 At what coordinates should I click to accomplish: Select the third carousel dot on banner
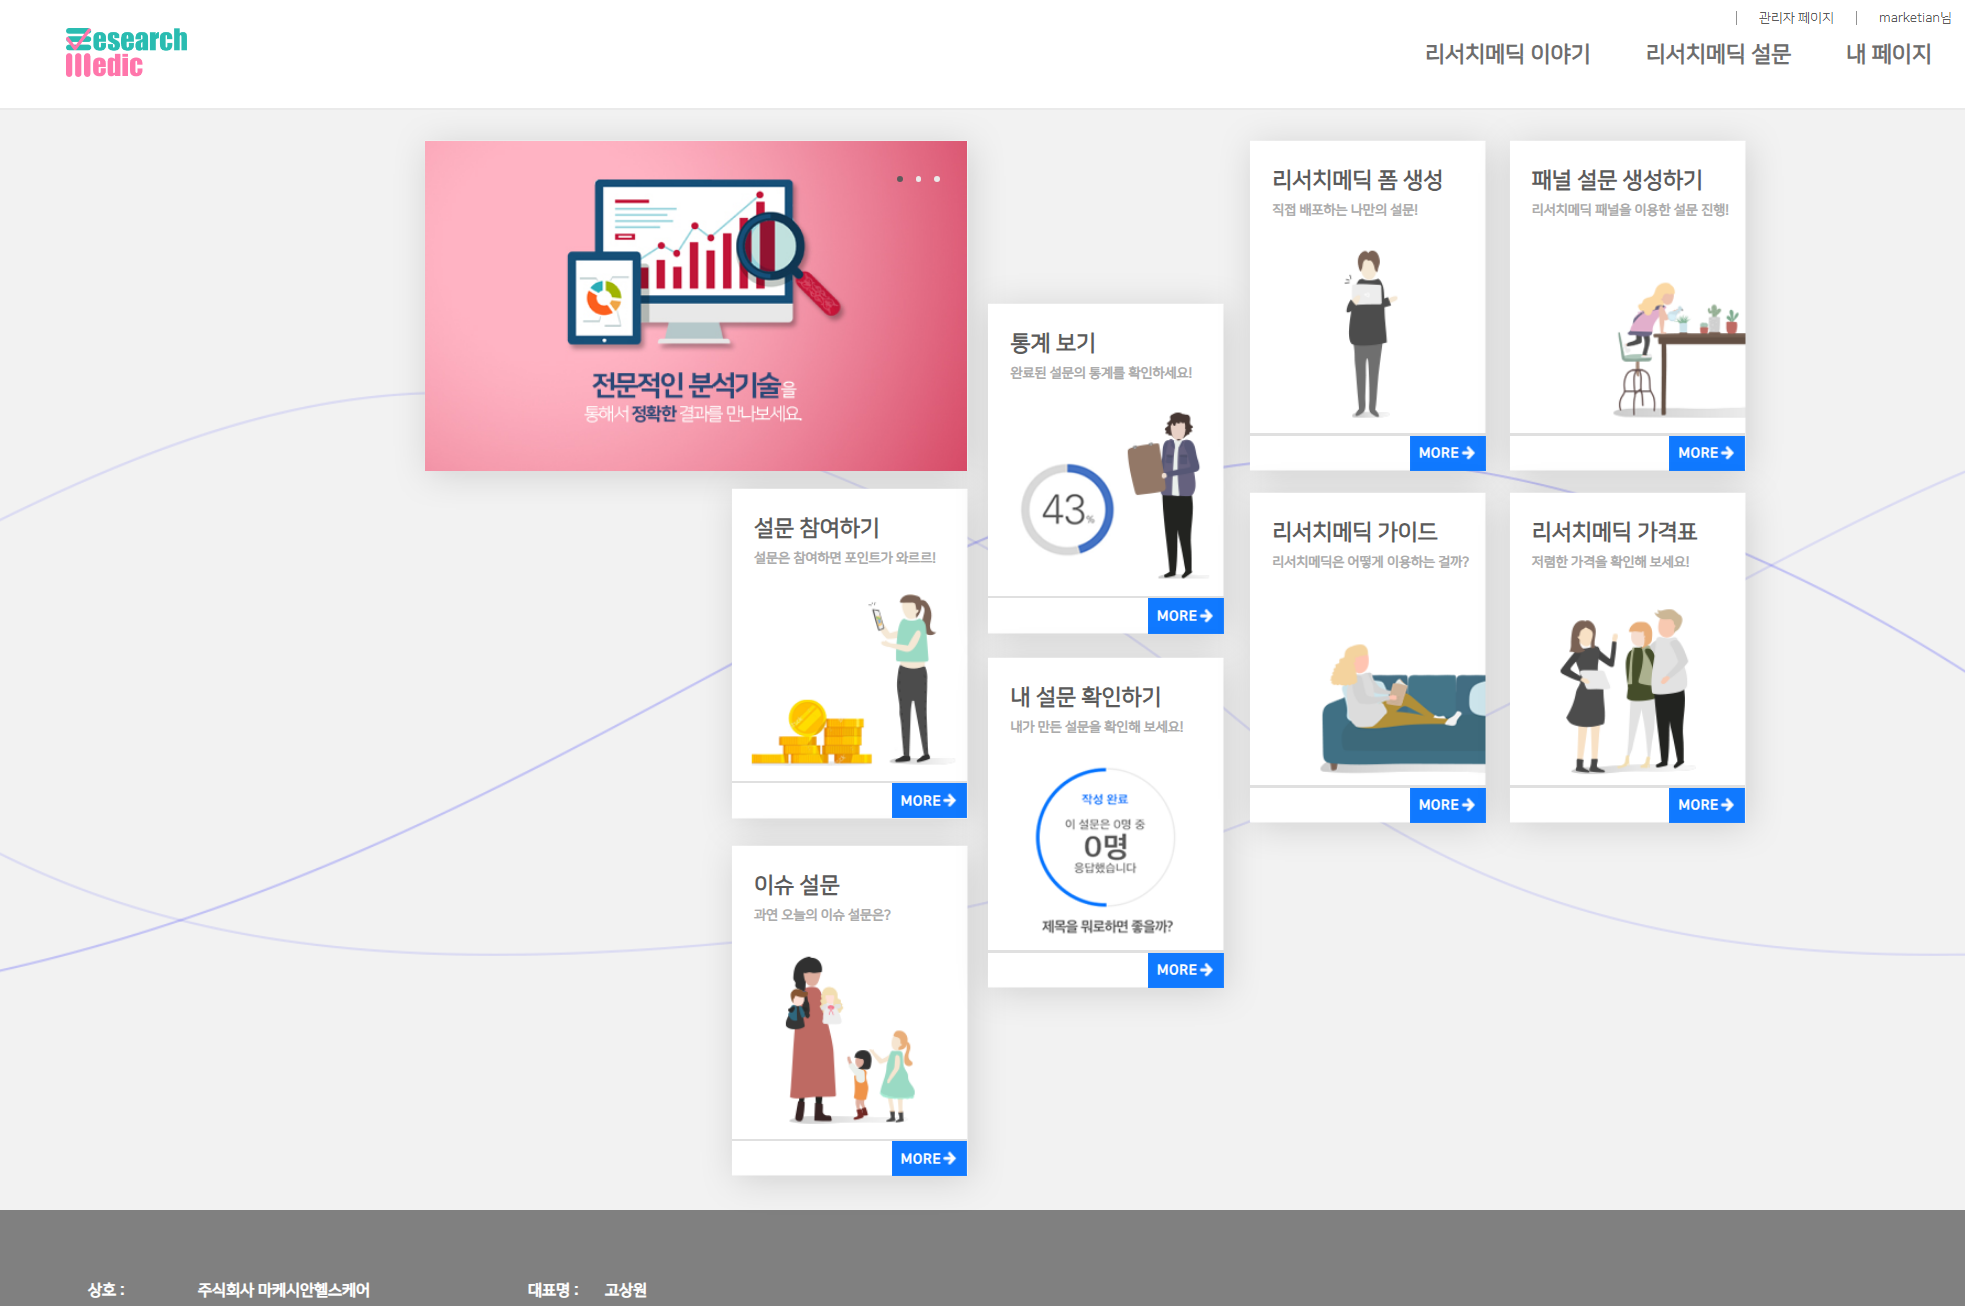click(x=937, y=179)
